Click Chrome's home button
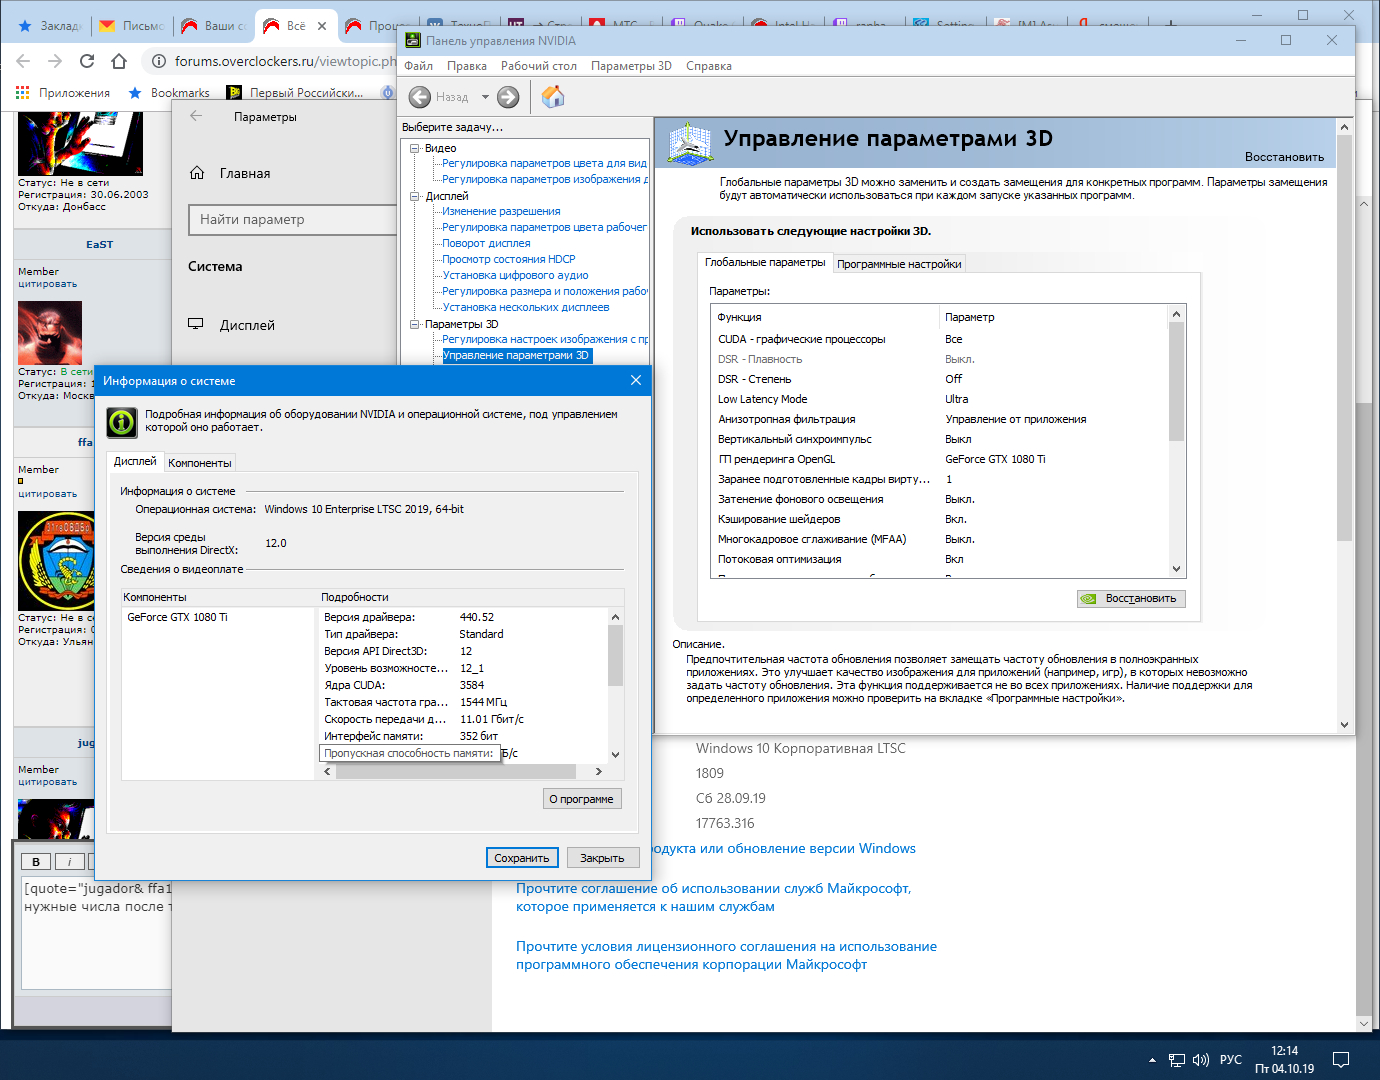This screenshot has height=1080, width=1380. coord(119,61)
